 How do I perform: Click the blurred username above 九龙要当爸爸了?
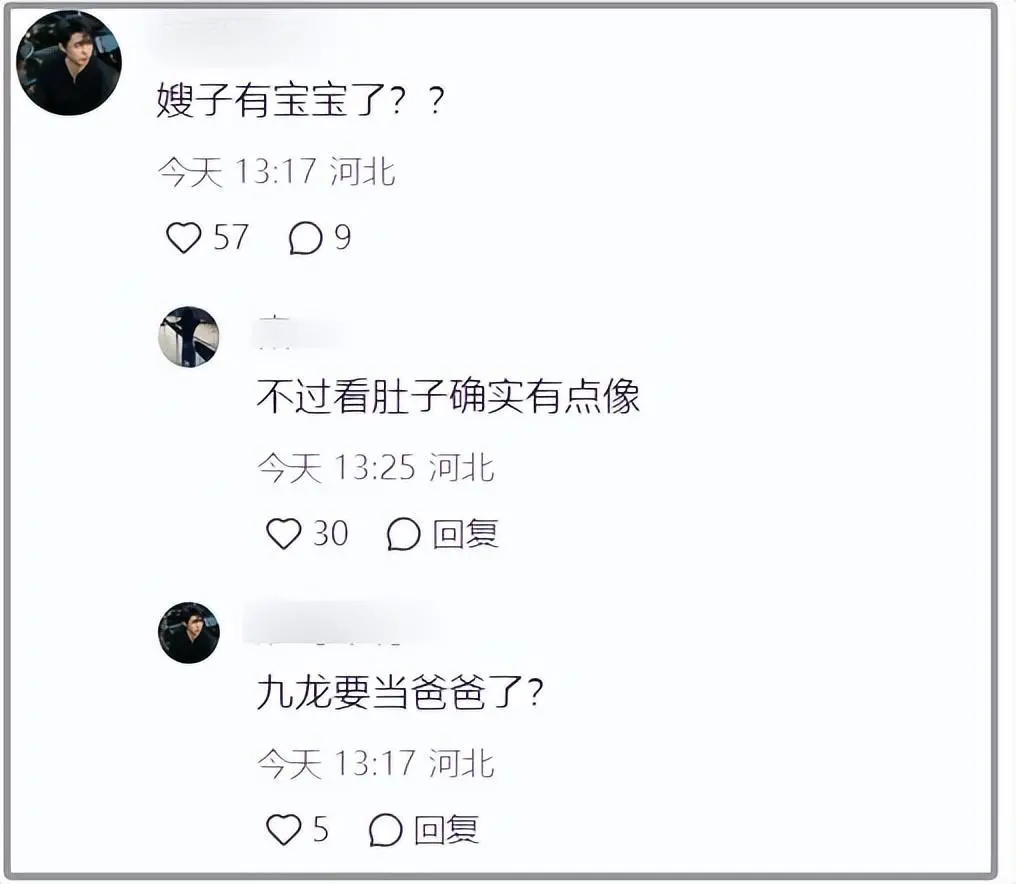tap(340, 623)
